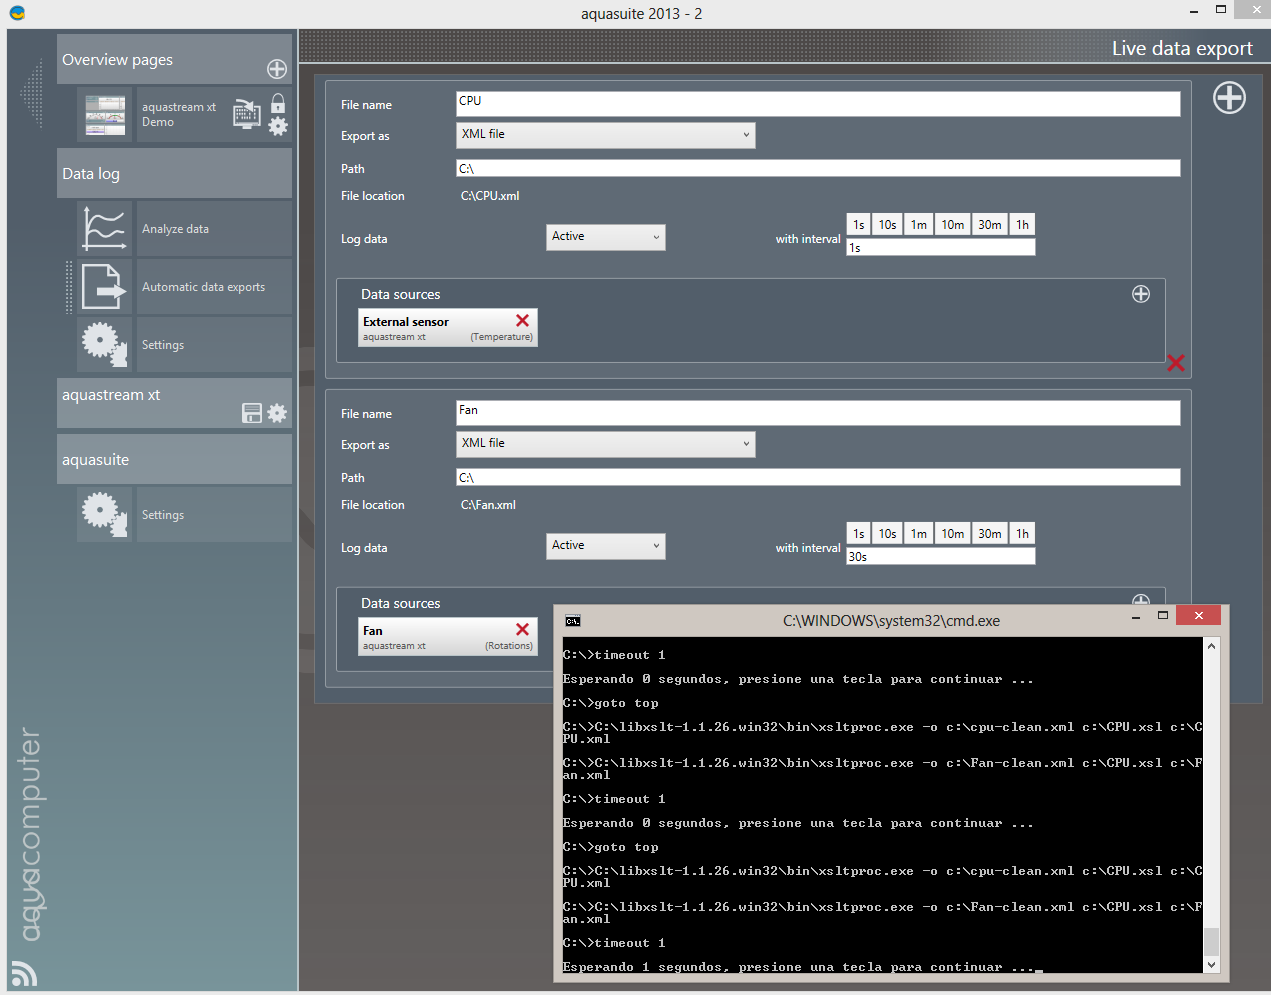Choose the 30m interval for CPU export
Screen dimensions: 1271x995
(x=989, y=225)
